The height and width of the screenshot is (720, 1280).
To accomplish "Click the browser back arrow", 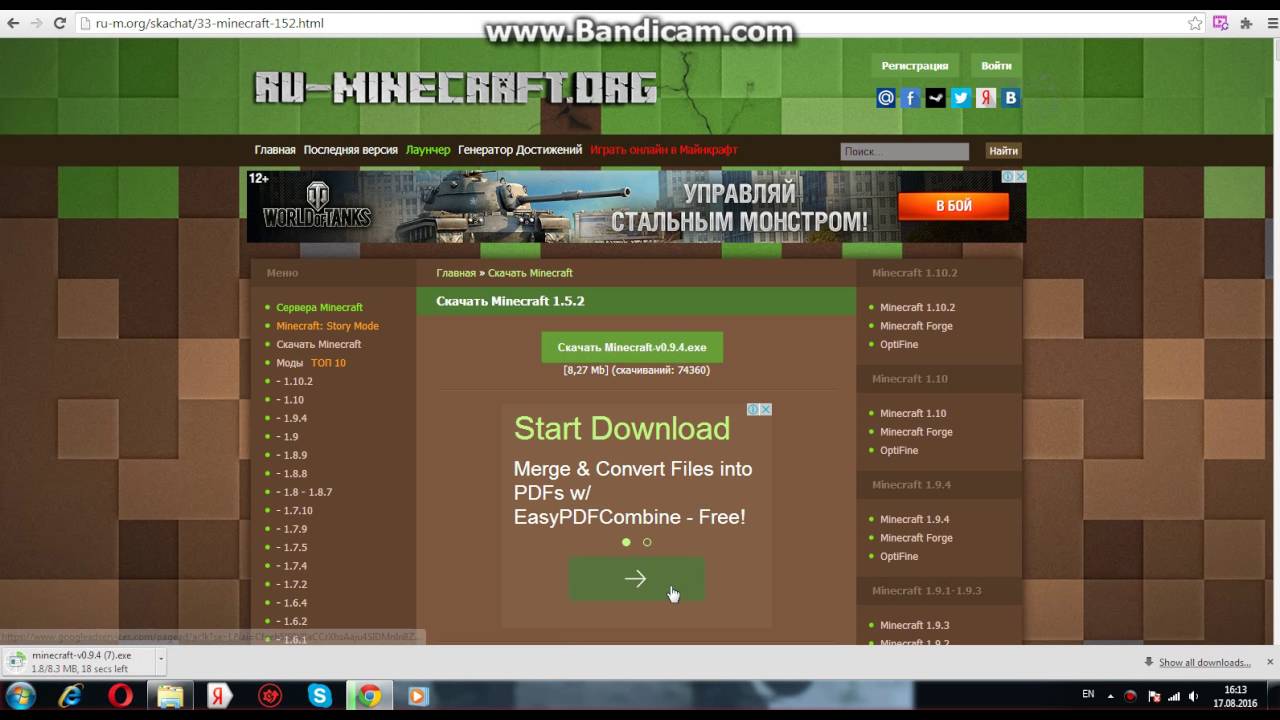I will [13, 23].
